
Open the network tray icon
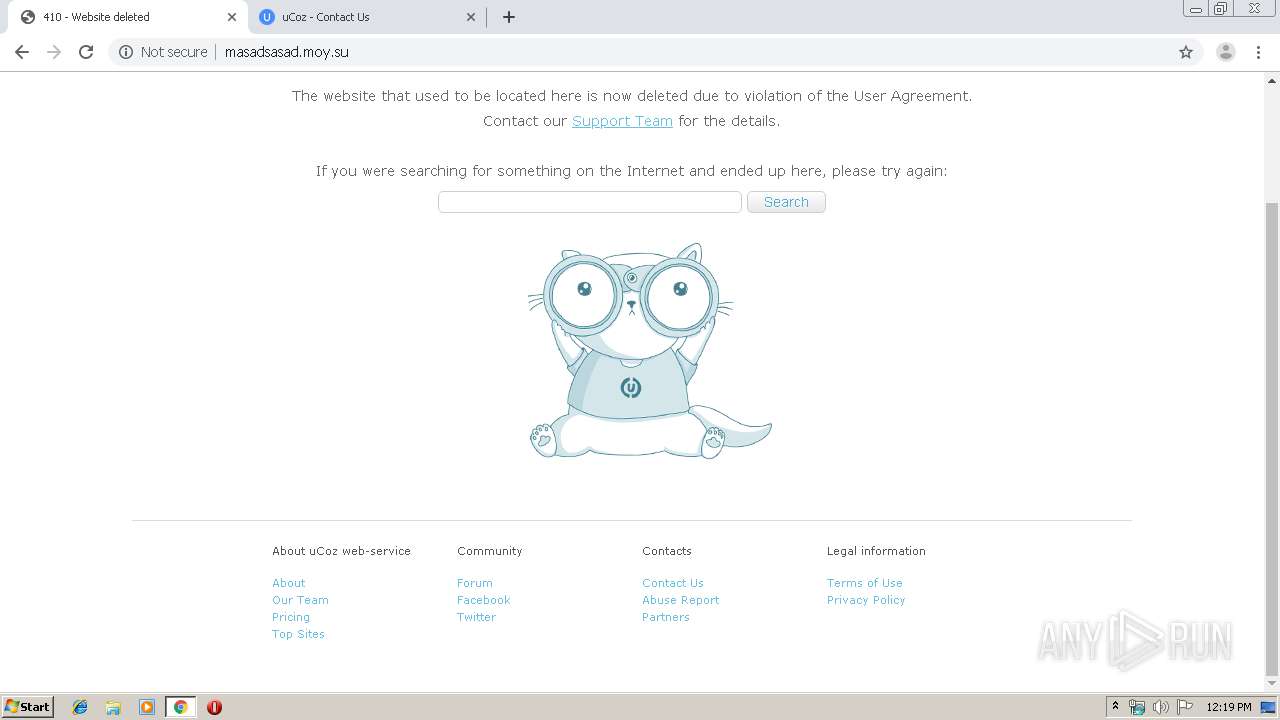pos(1137,707)
